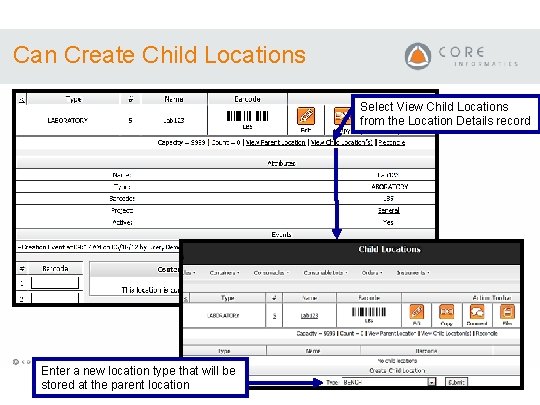
Task: Open Lab123 name link in Child Locations
Action: (x=309, y=315)
